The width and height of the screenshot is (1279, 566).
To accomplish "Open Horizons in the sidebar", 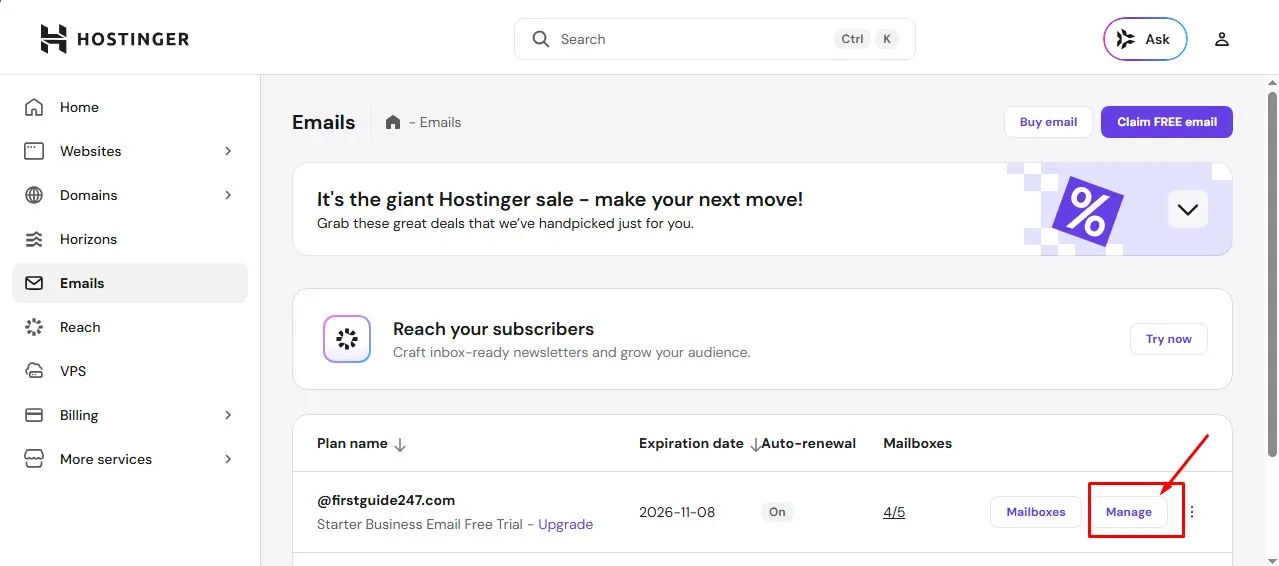I will [x=130, y=239].
